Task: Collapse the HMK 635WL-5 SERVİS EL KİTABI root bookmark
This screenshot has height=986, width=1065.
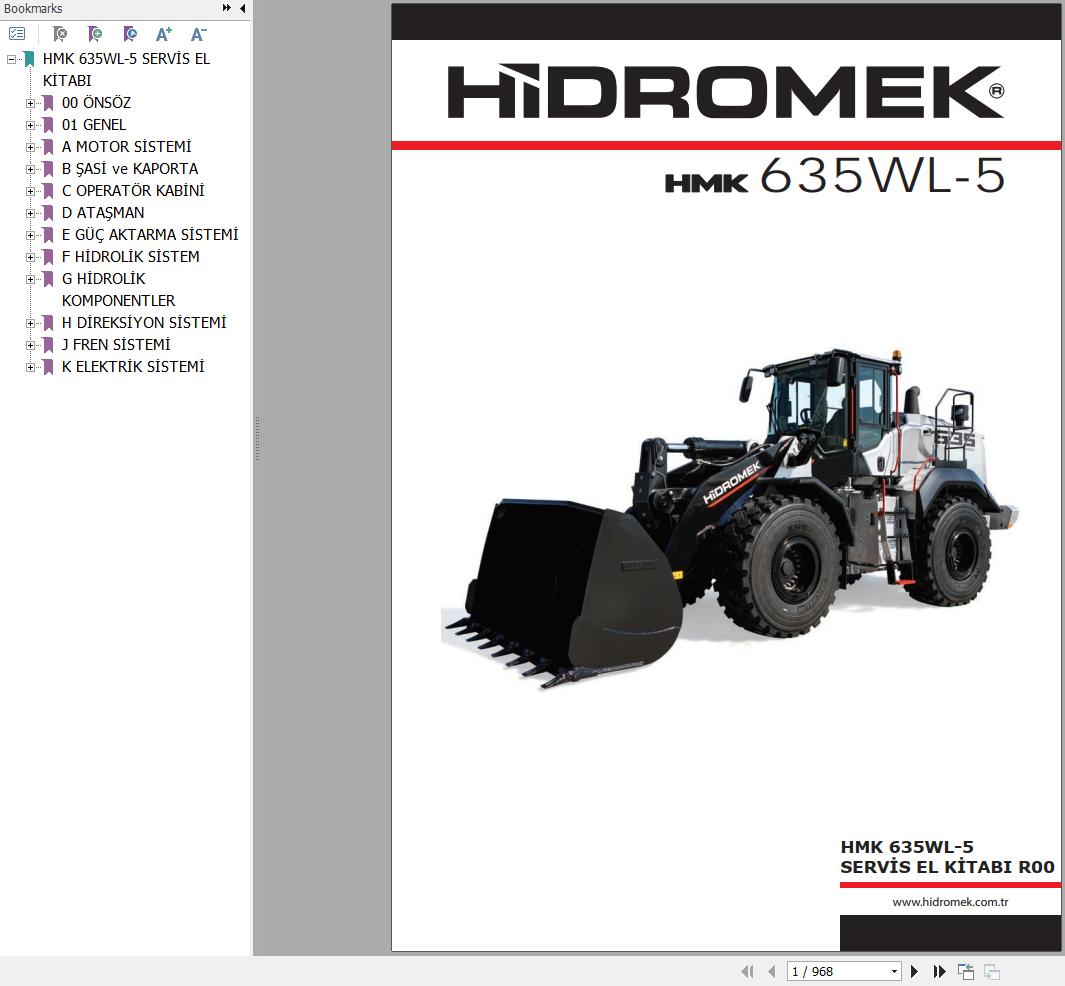Action: click(11, 60)
